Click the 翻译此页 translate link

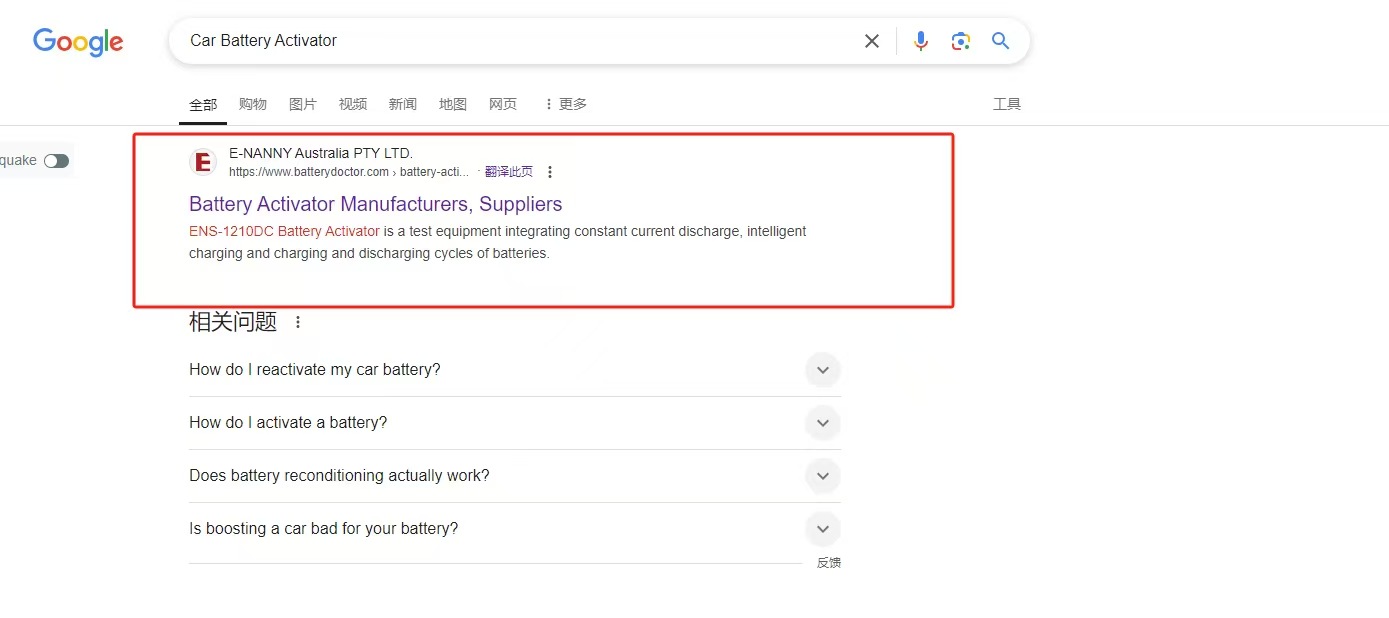[x=509, y=172]
